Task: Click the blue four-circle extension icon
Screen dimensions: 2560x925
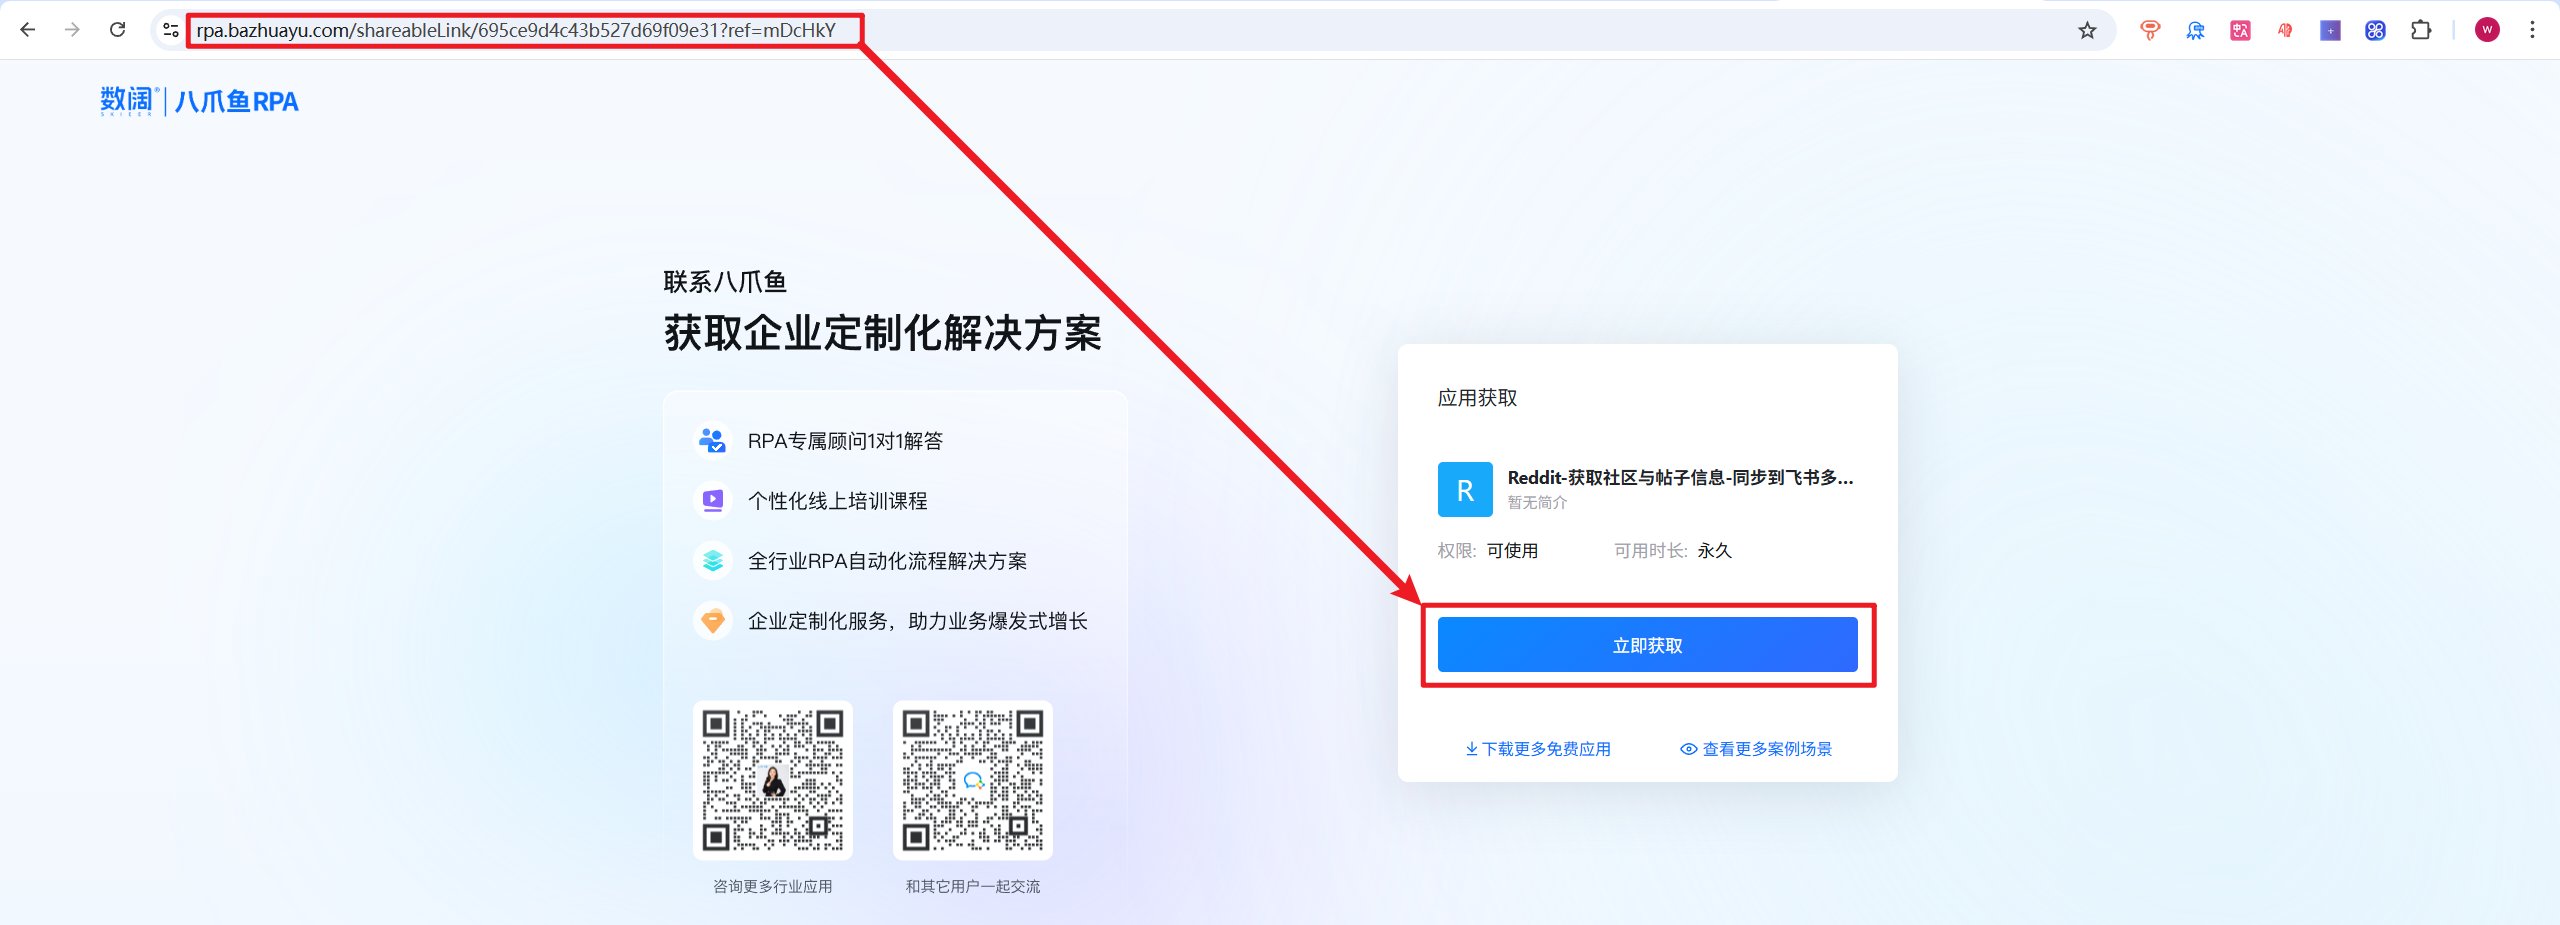Action: point(2375,30)
